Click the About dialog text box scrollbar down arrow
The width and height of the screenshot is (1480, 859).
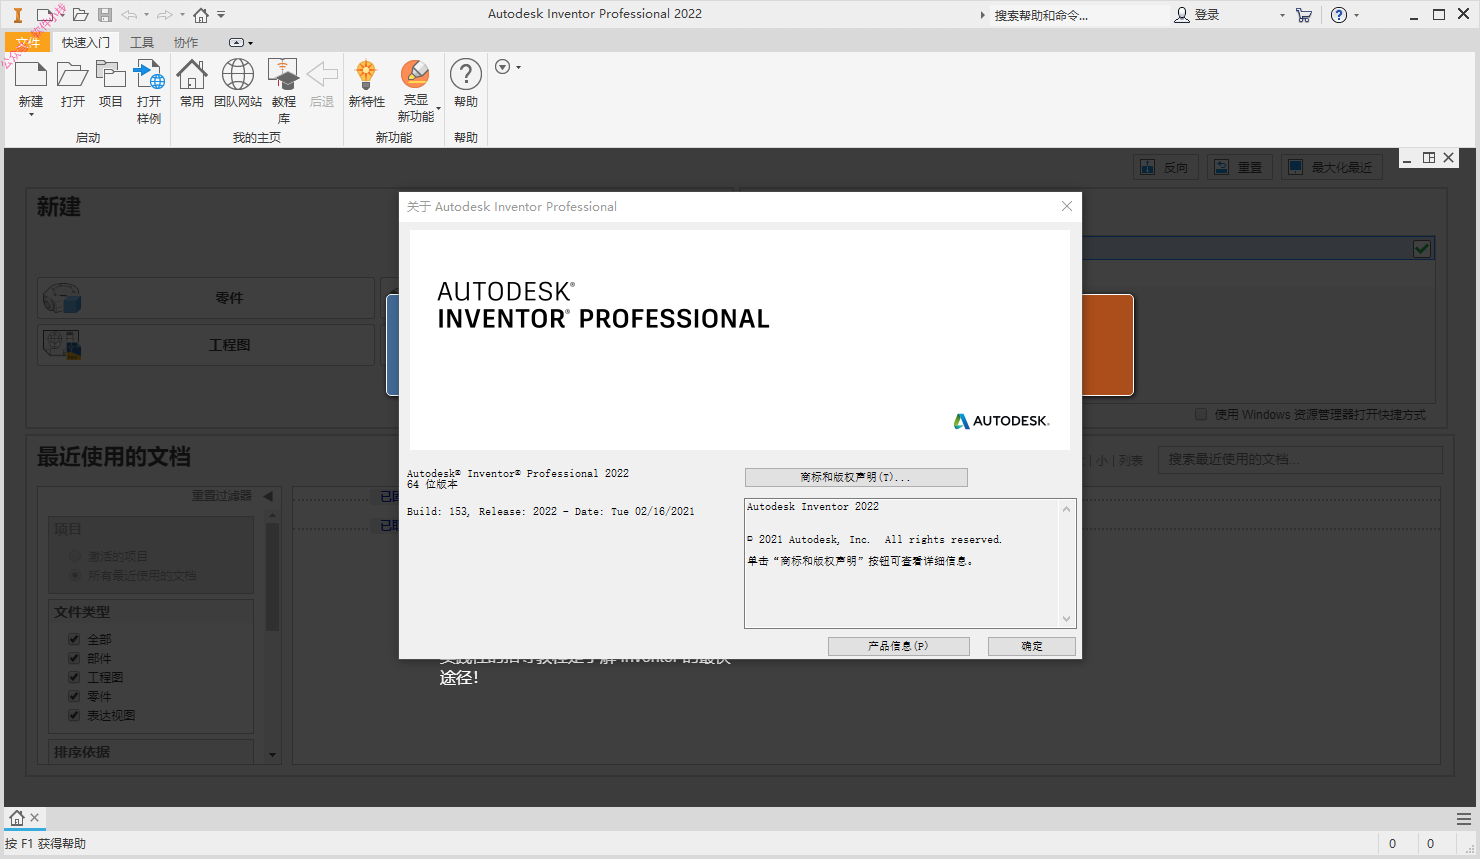coord(1067,619)
